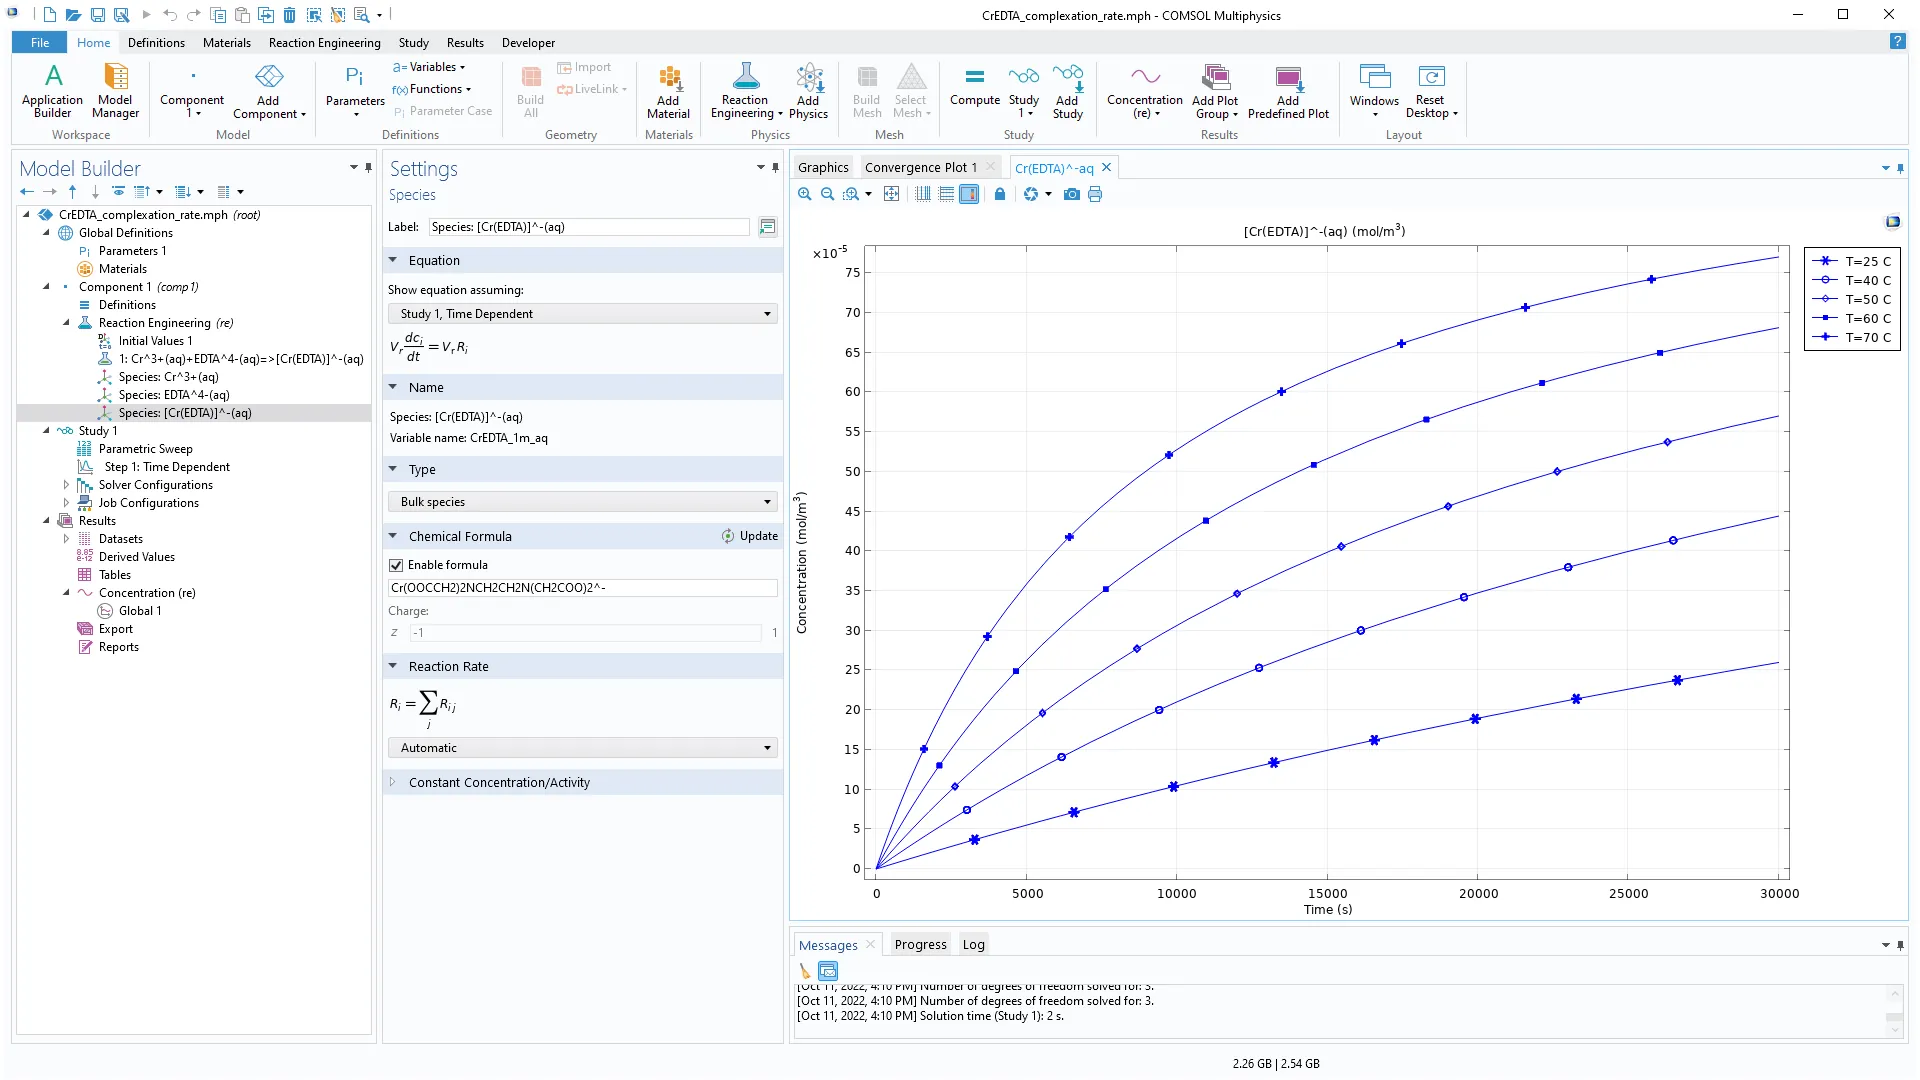Toggle the x-axis log scale icon

(923, 194)
